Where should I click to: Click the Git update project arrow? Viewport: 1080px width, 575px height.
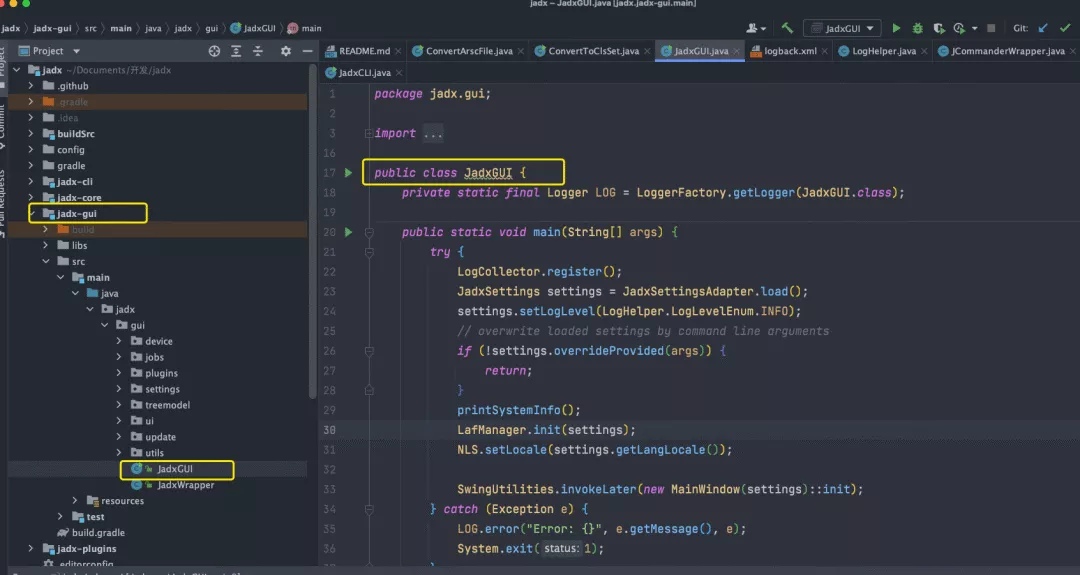(x=1044, y=28)
